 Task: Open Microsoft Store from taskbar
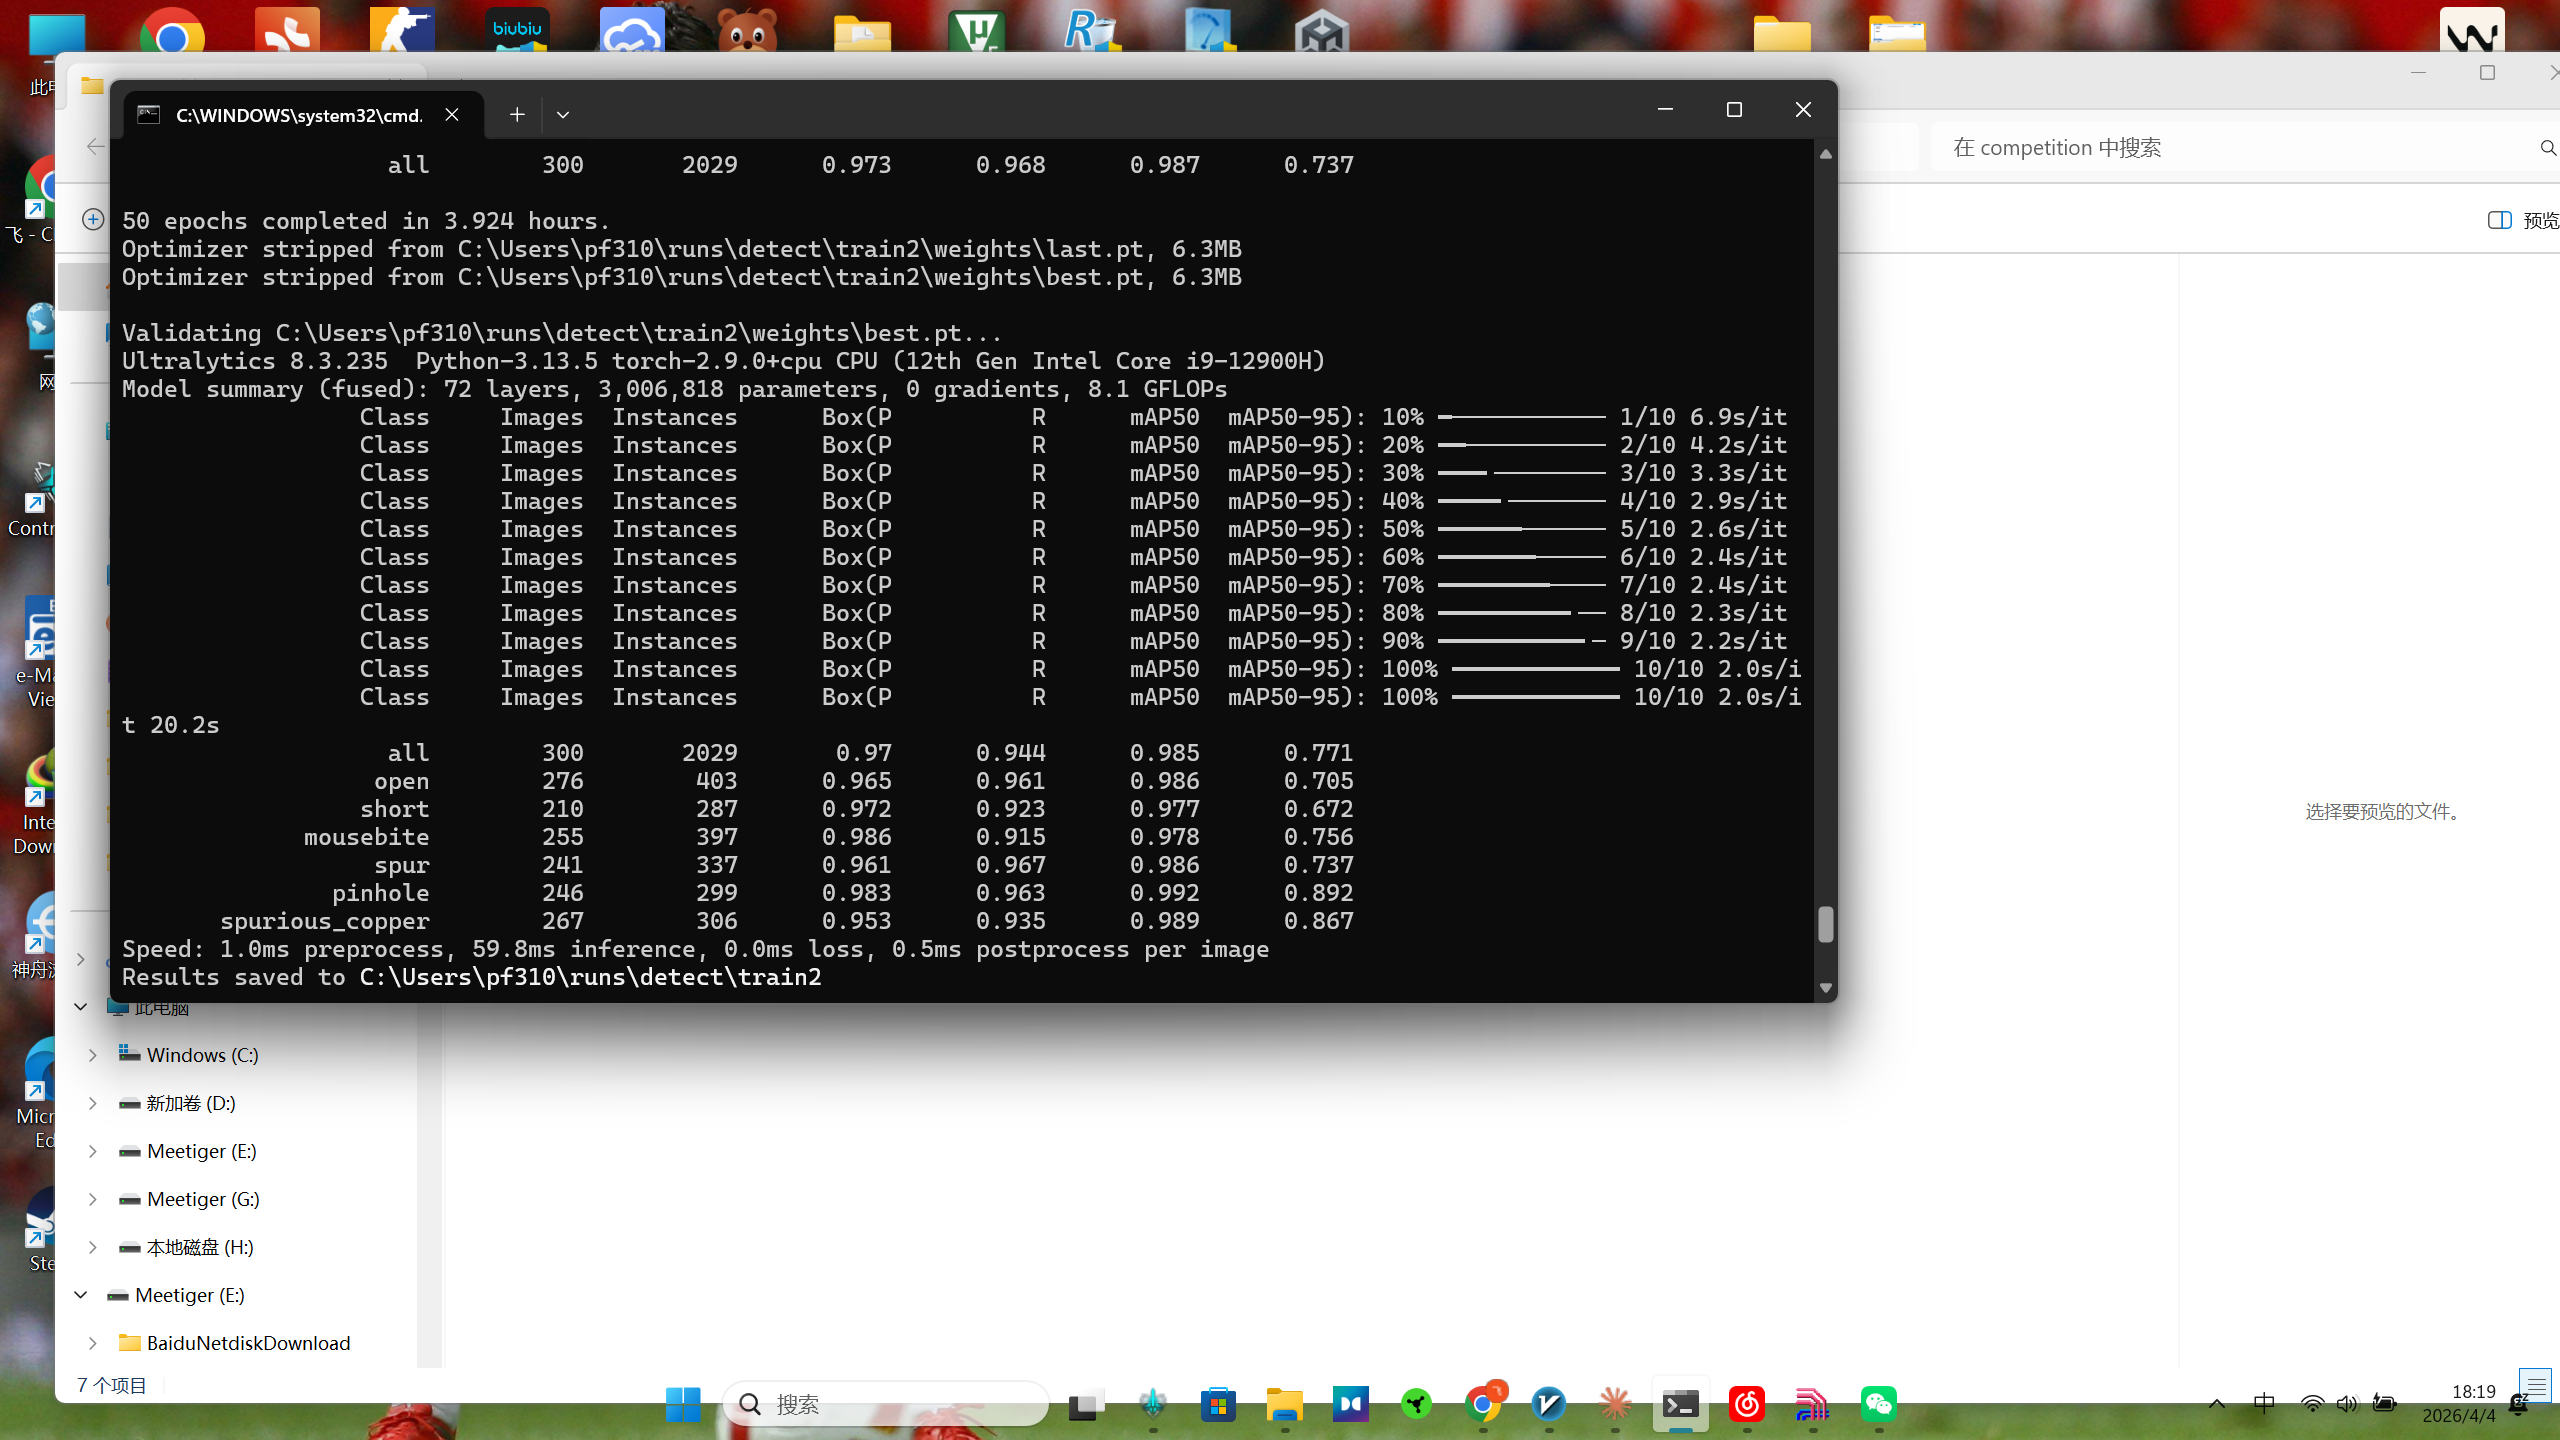(1218, 1404)
